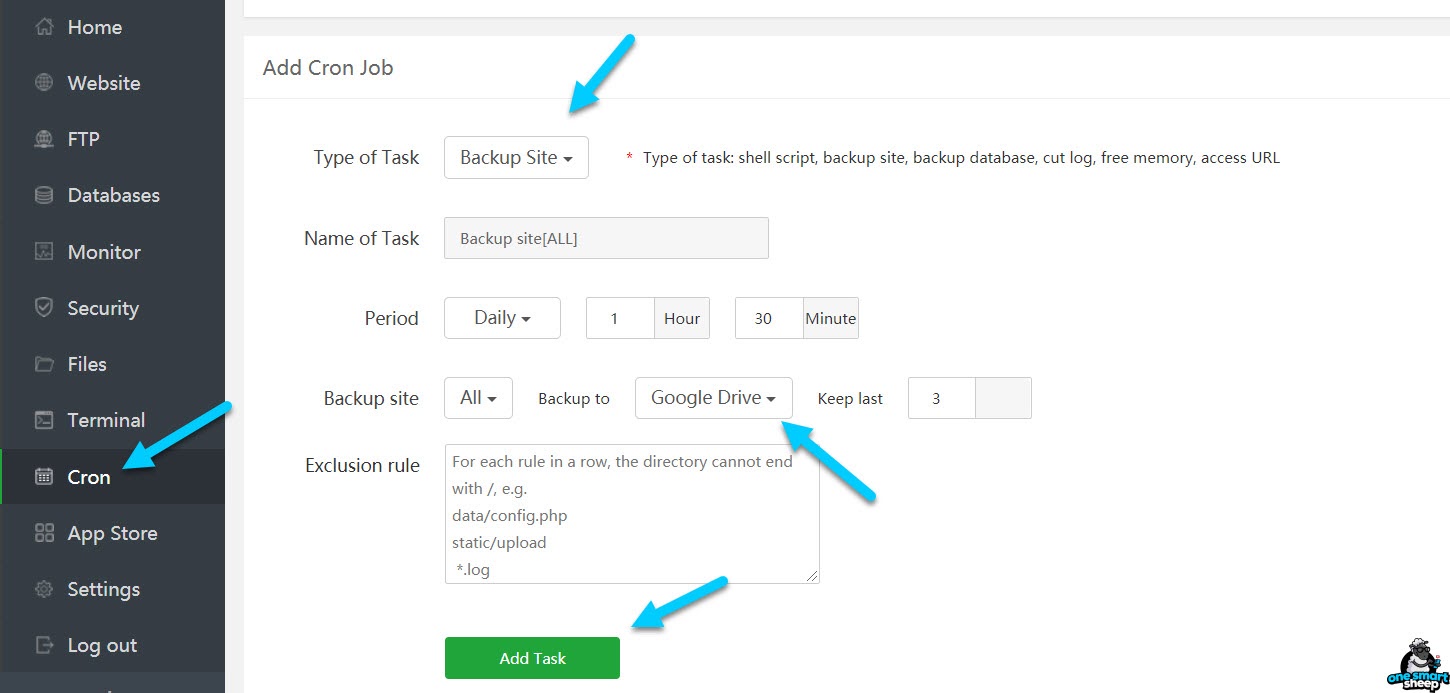Click the Minute value input field
This screenshot has width=1450, height=693.
769,318
